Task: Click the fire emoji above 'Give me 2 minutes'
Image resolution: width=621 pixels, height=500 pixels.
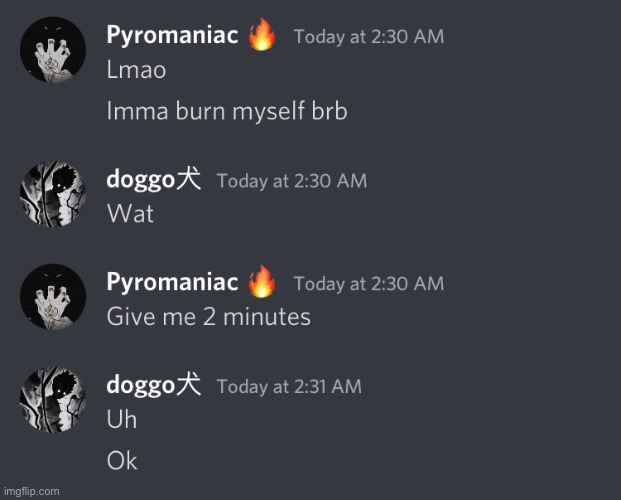Action: (262, 282)
